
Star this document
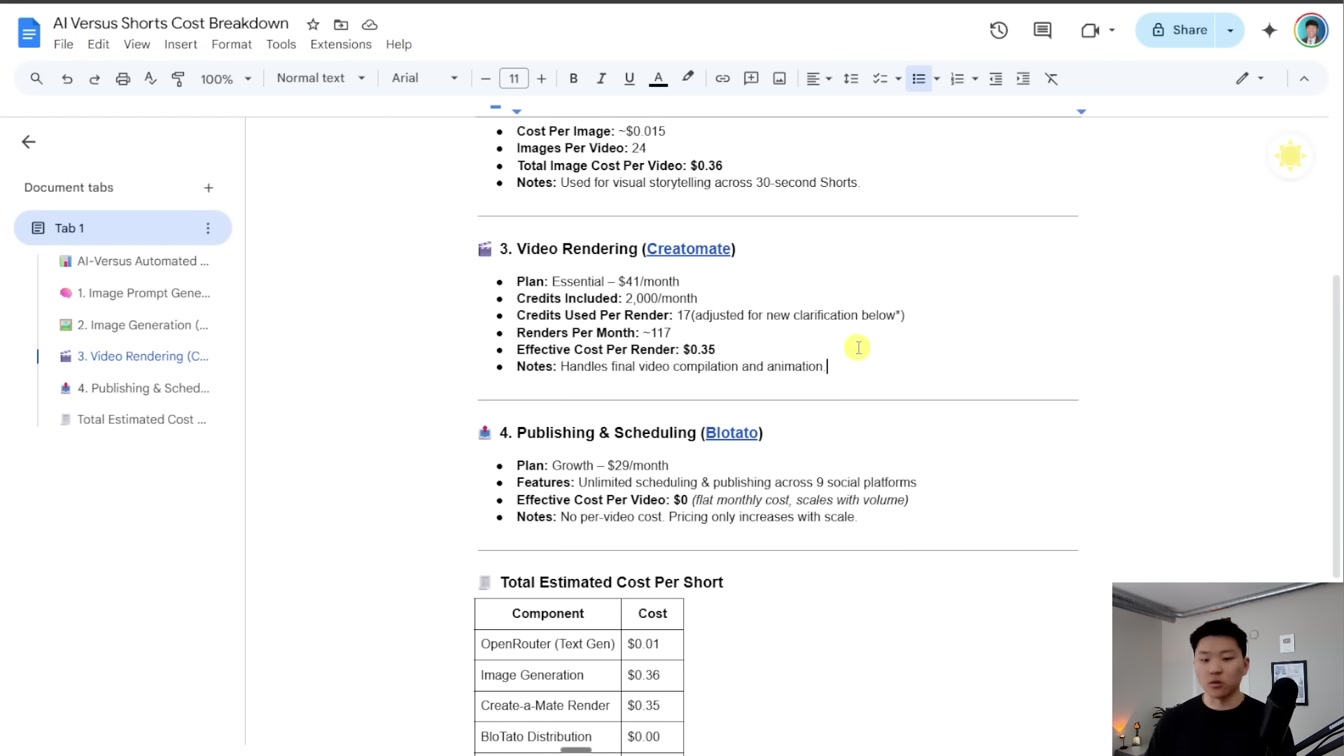(313, 24)
